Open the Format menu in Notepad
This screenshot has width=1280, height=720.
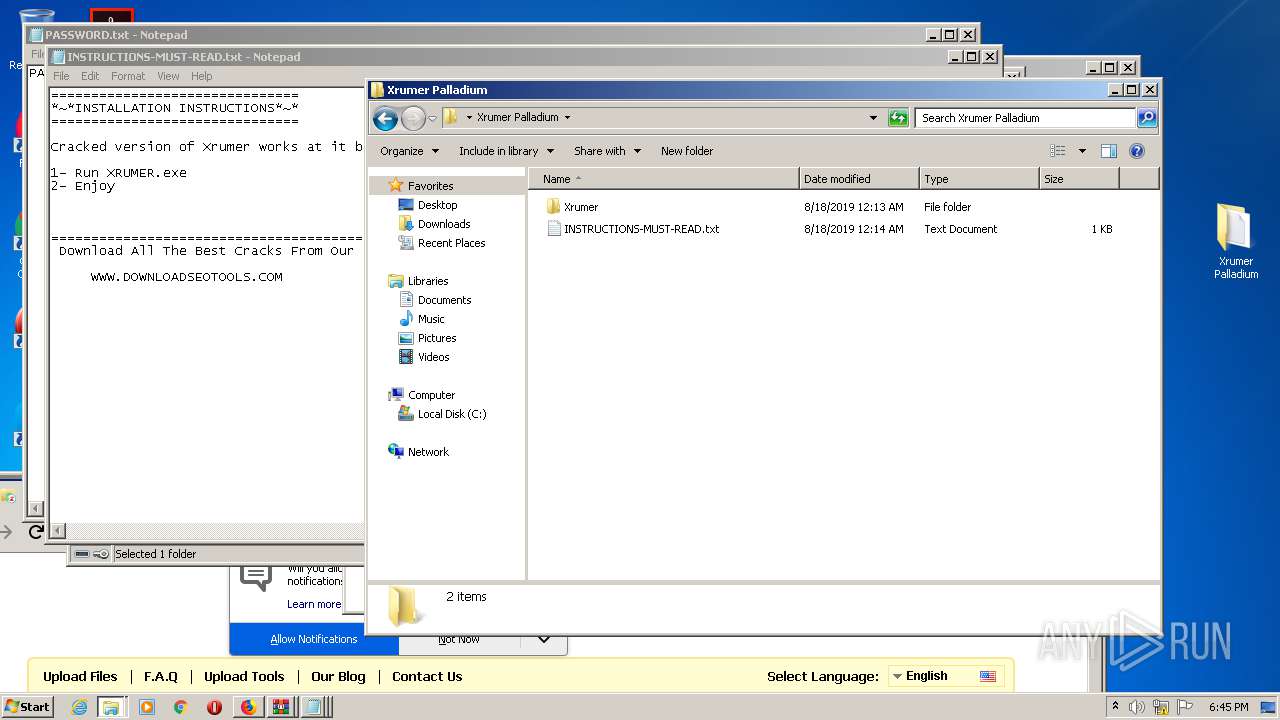click(128, 76)
